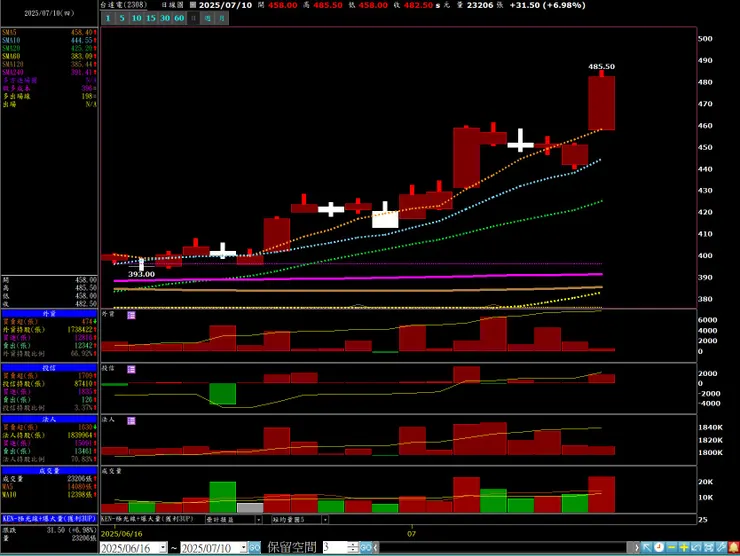The width and height of the screenshot is (740, 556).
Task: Click the 投信 blue panel header
Action: pyautogui.click(x=49, y=368)
